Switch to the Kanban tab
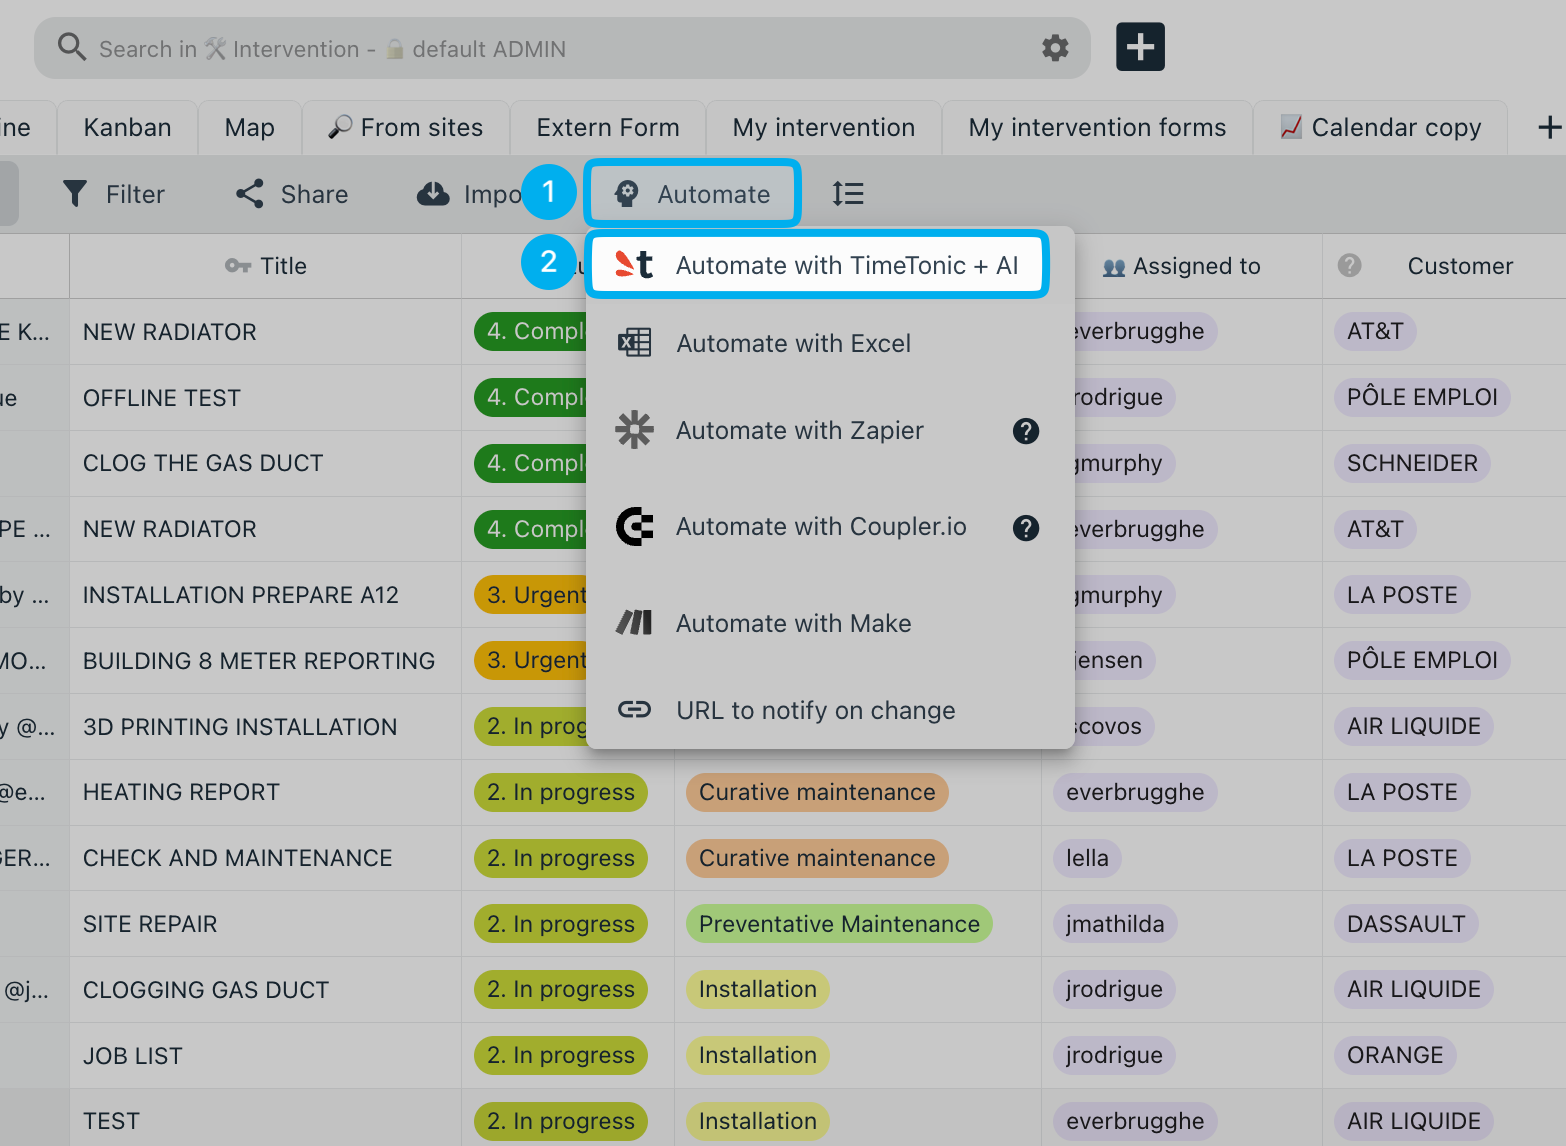 pyautogui.click(x=127, y=128)
